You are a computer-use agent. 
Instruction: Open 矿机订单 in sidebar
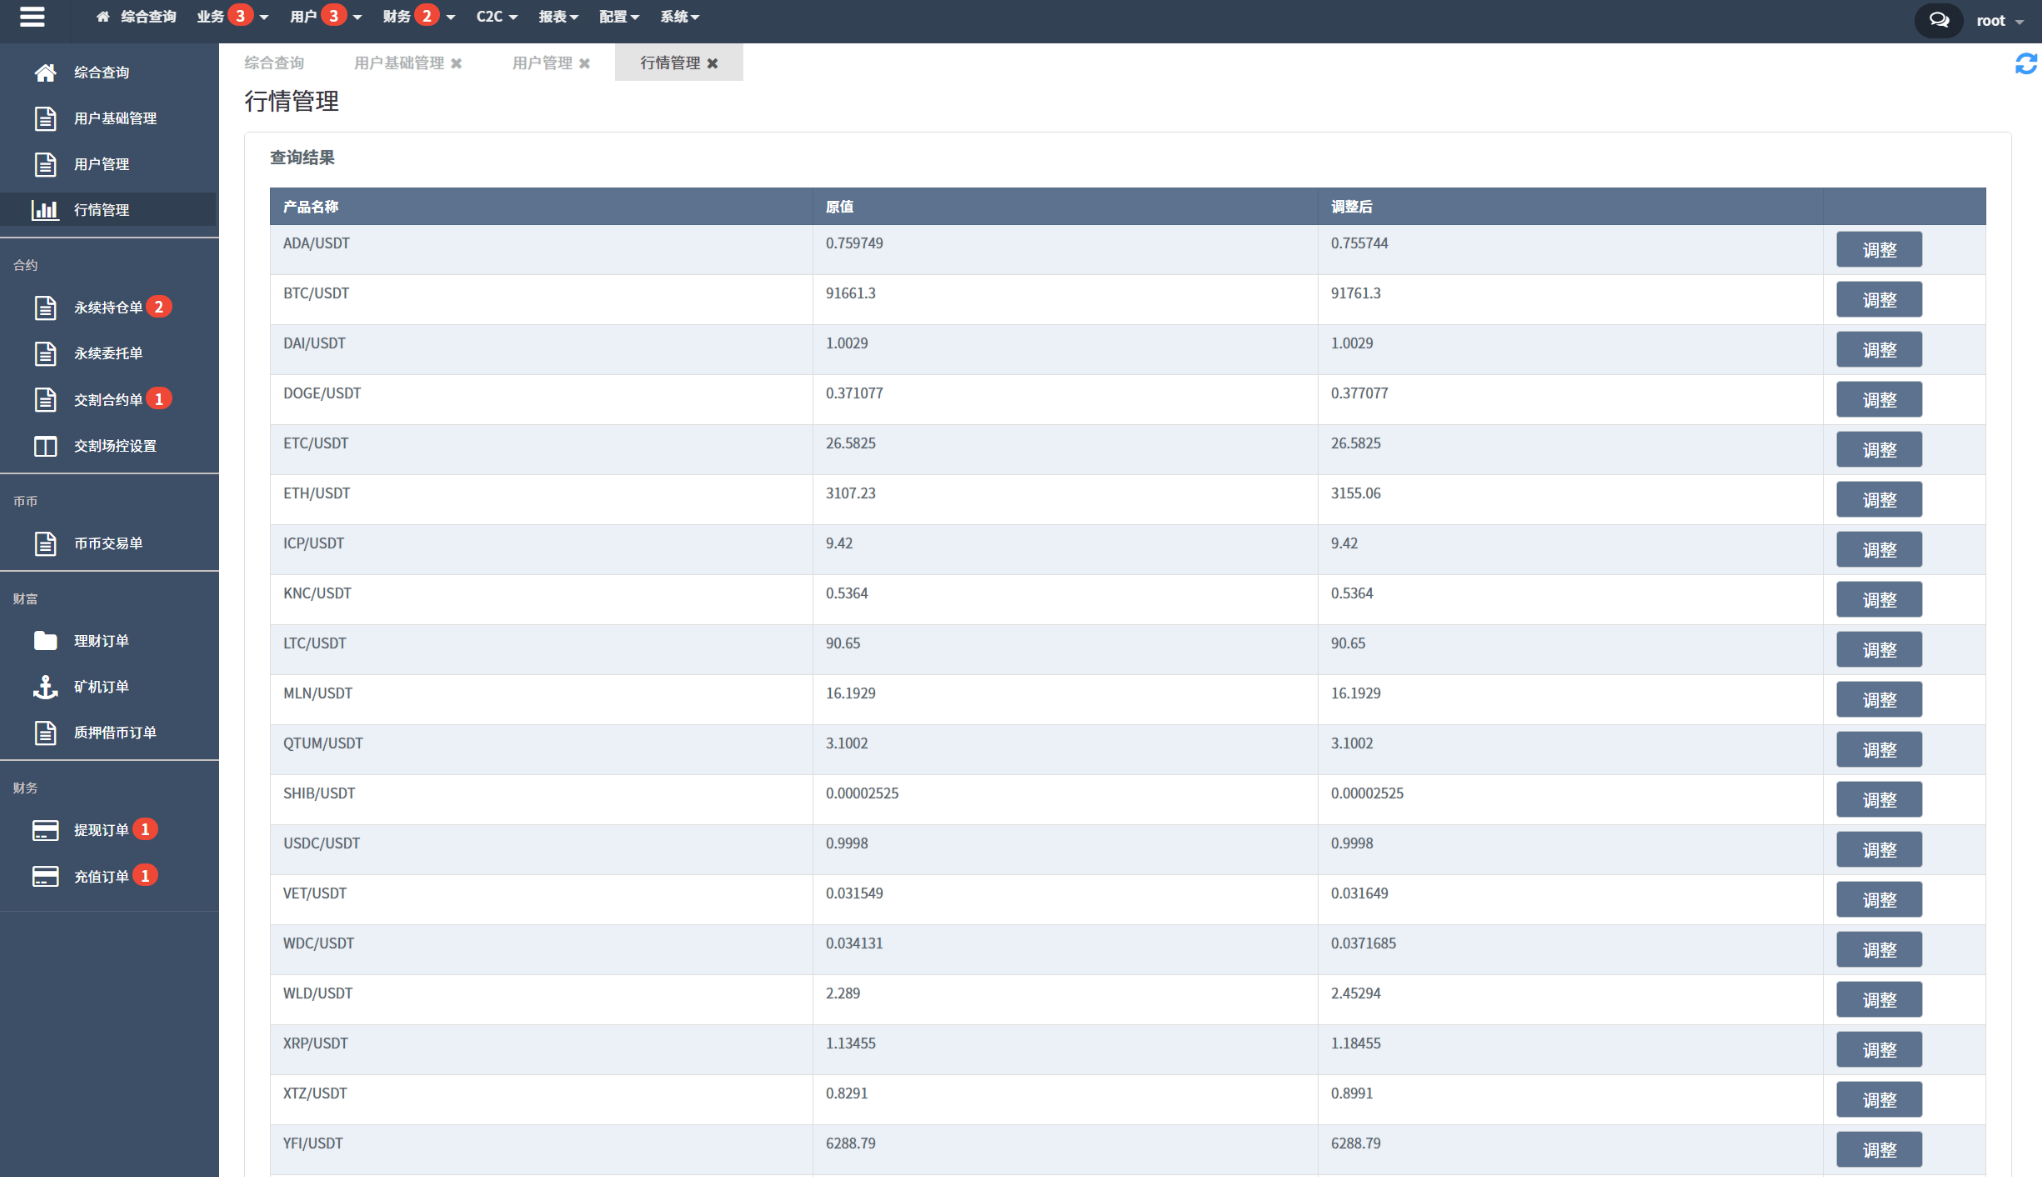pyautogui.click(x=101, y=686)
